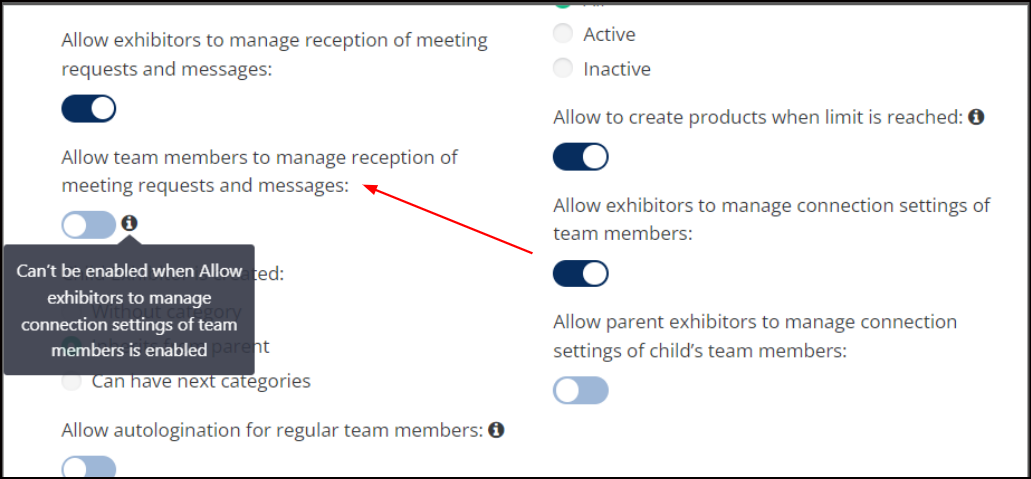Image resolution: width=1031 pixels, height=479 pixels.
Task: Click label Allow team members to manage reception
Action: point(260,172)
